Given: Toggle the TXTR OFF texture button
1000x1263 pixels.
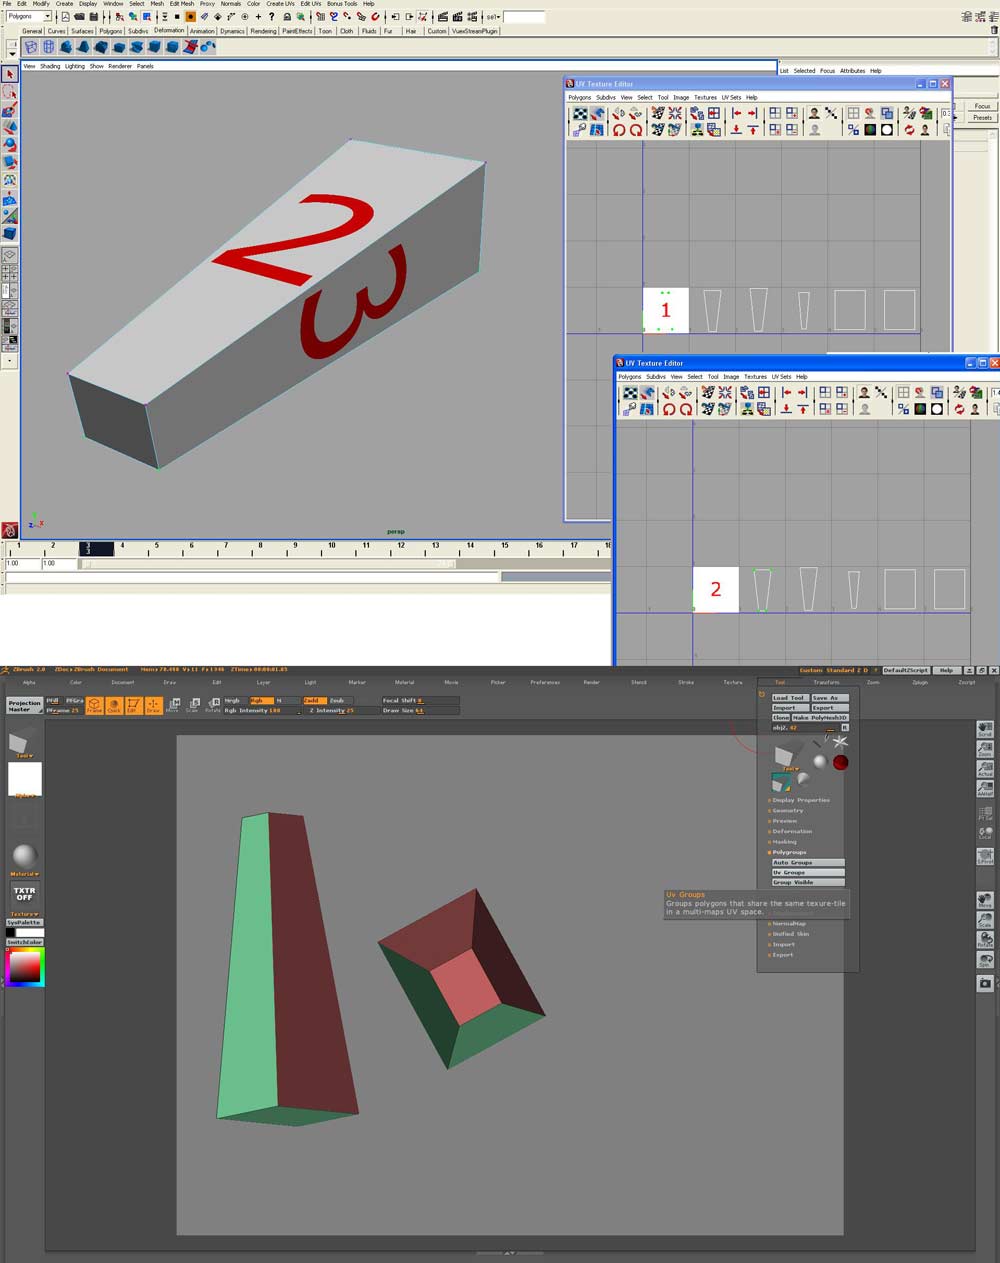Looking at the screenshot, I should (24, 893).
